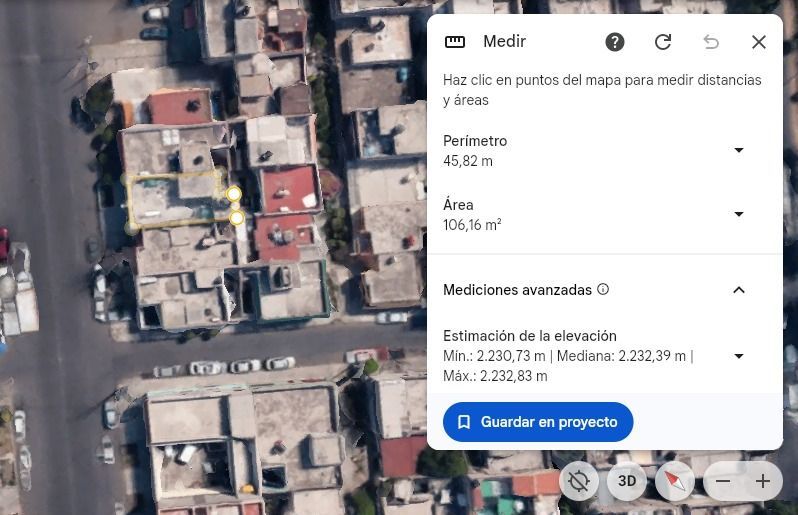The height and width of the screenshot is (515, 798).
Task: Click the Área value 106,16 m²
Action: (x=472, y=225)
